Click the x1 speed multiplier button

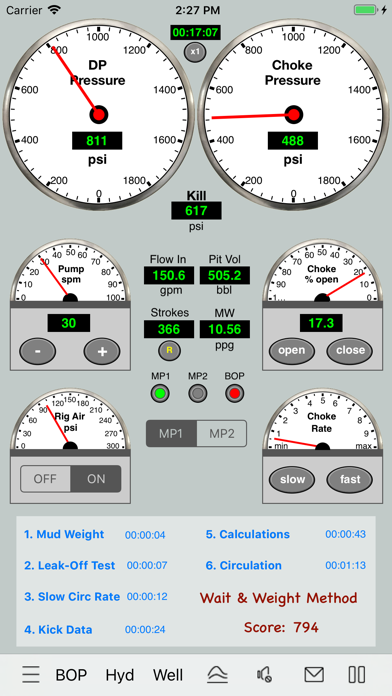pos(195,51)
